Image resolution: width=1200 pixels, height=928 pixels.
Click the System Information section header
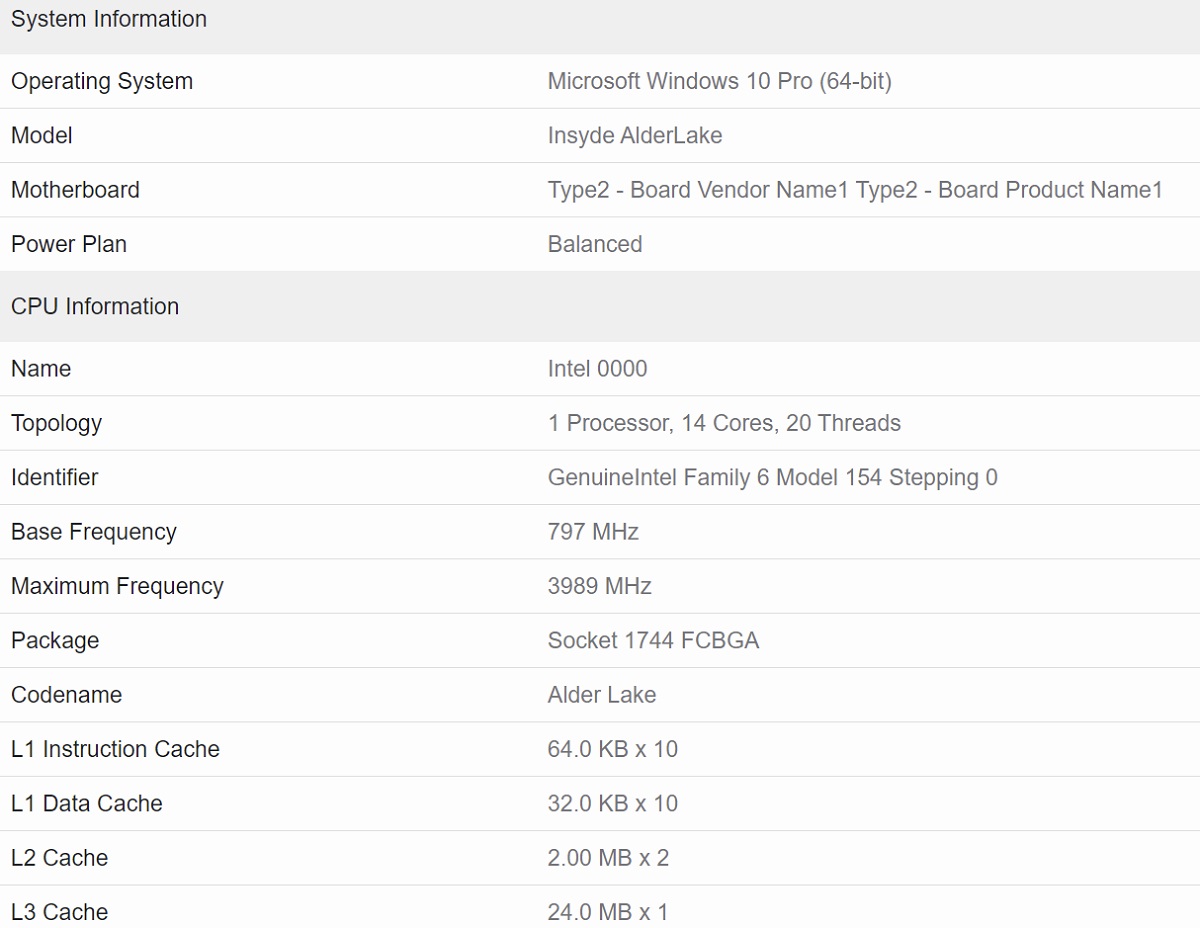click(x=109, y=19)
